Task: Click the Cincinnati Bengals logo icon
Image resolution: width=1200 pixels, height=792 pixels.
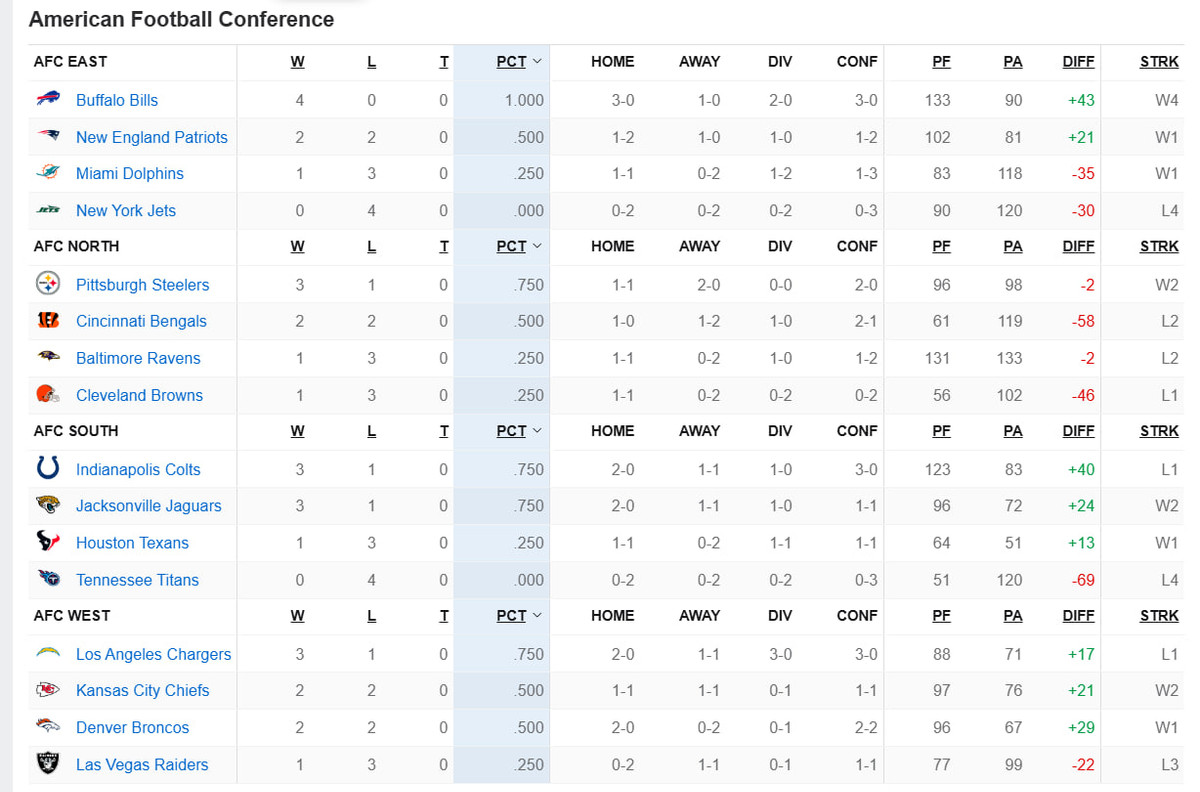Action: click(48, 321)
